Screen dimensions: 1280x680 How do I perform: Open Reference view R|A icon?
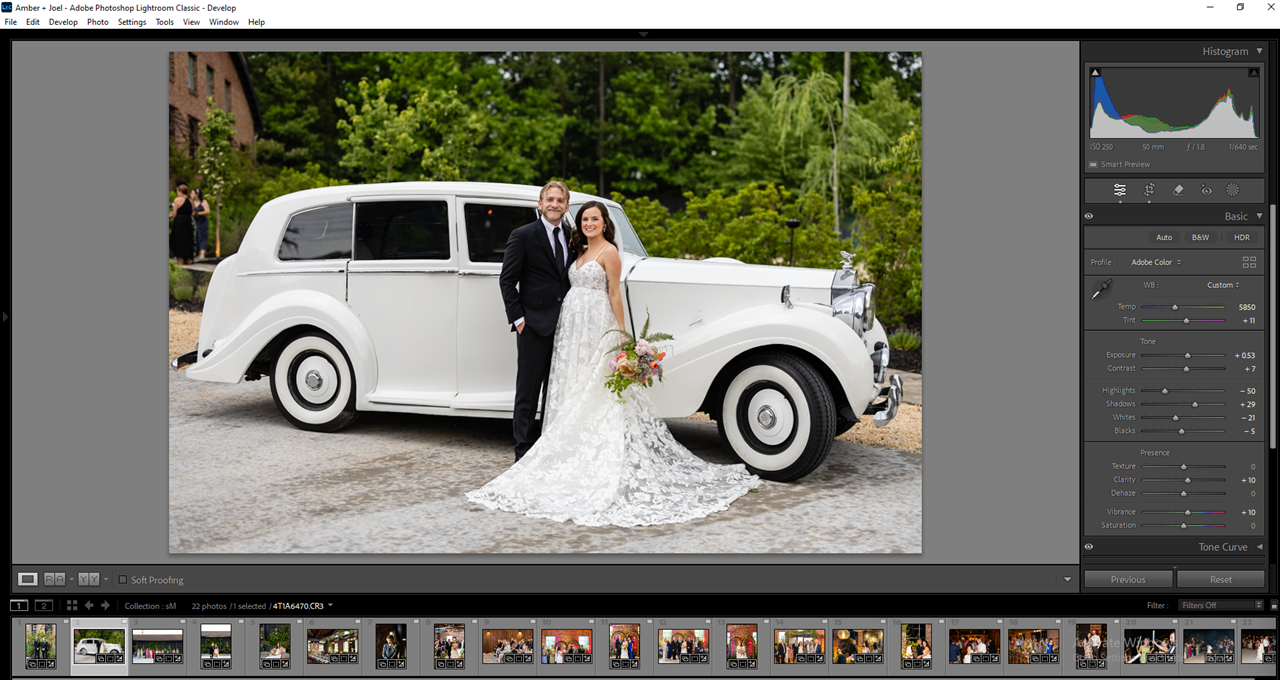click(x=54, y=579)
